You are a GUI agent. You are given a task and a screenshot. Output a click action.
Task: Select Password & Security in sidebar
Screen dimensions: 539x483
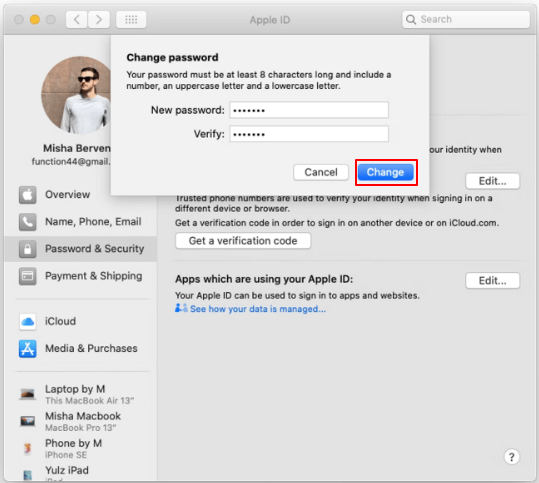[x=80, y=249]
